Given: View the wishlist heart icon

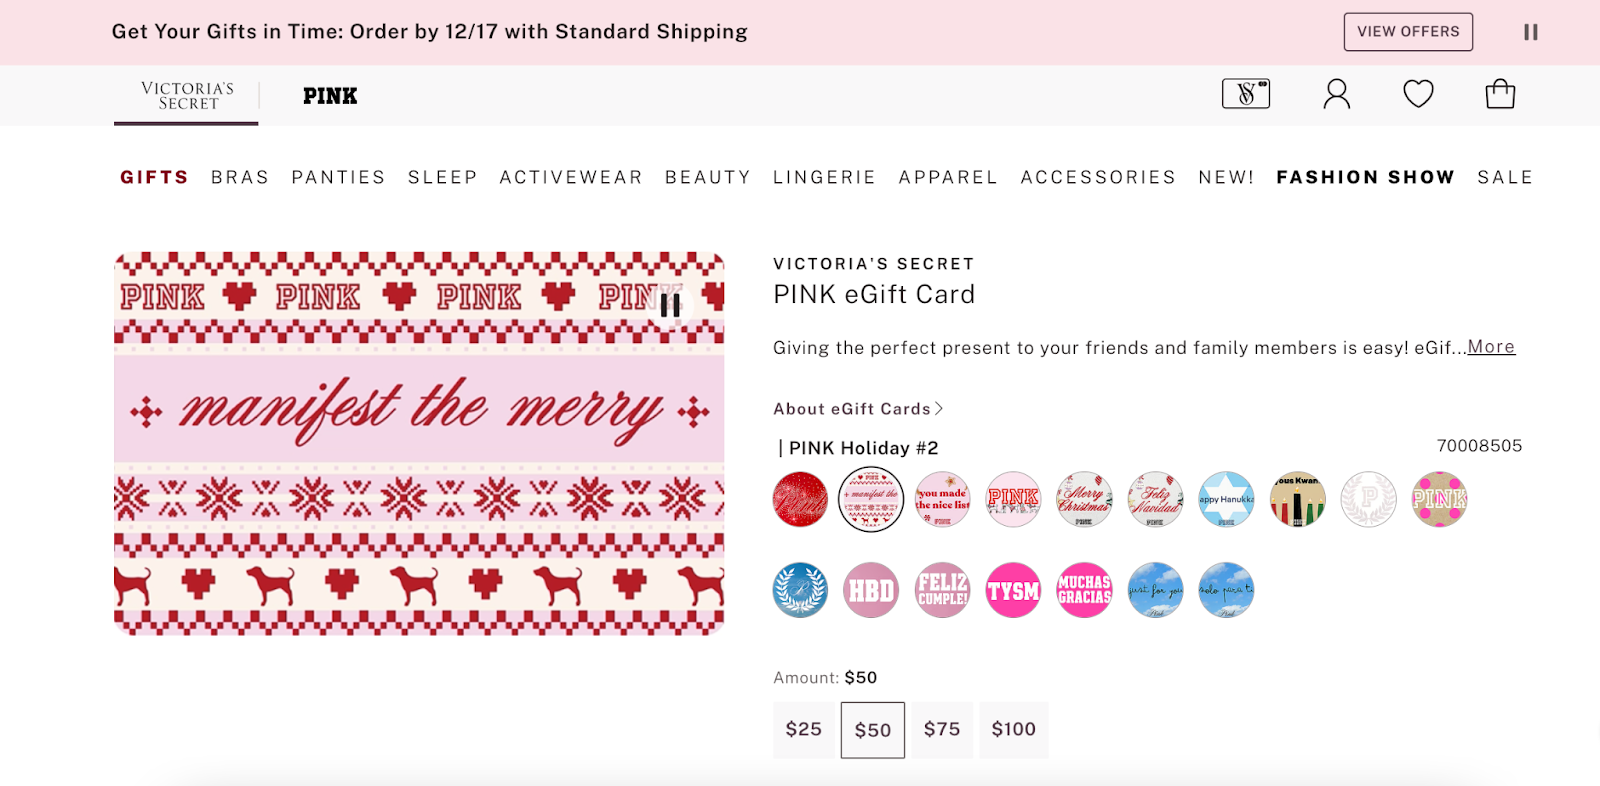Looking at the screenshot, I should click(x=1418, y=94).
